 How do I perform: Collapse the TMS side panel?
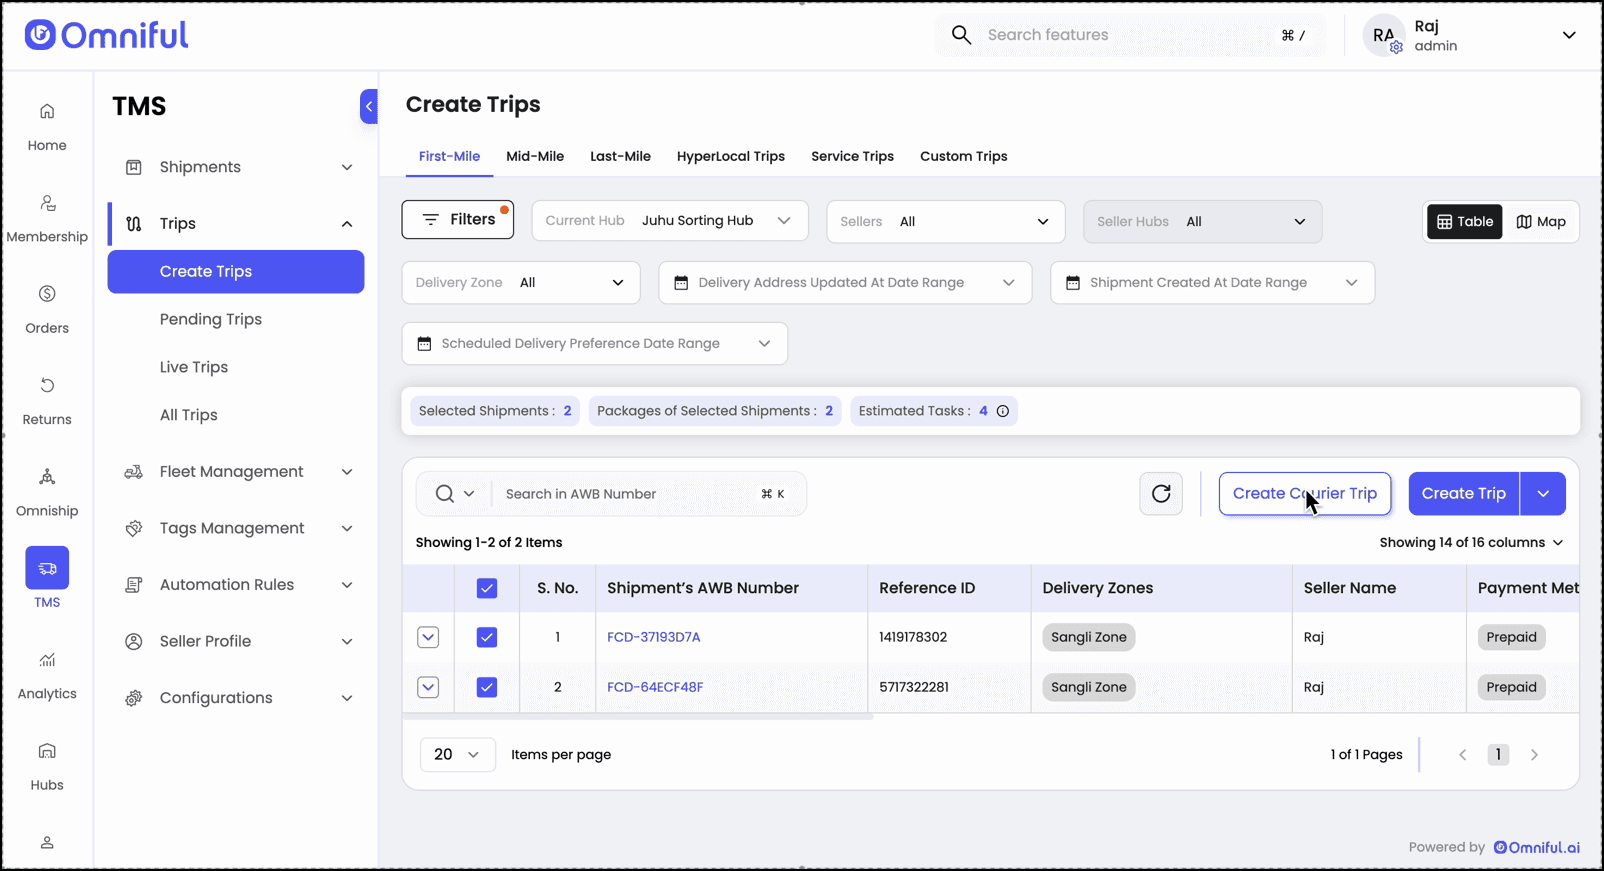pyautogui.click(x=369, y=106)
